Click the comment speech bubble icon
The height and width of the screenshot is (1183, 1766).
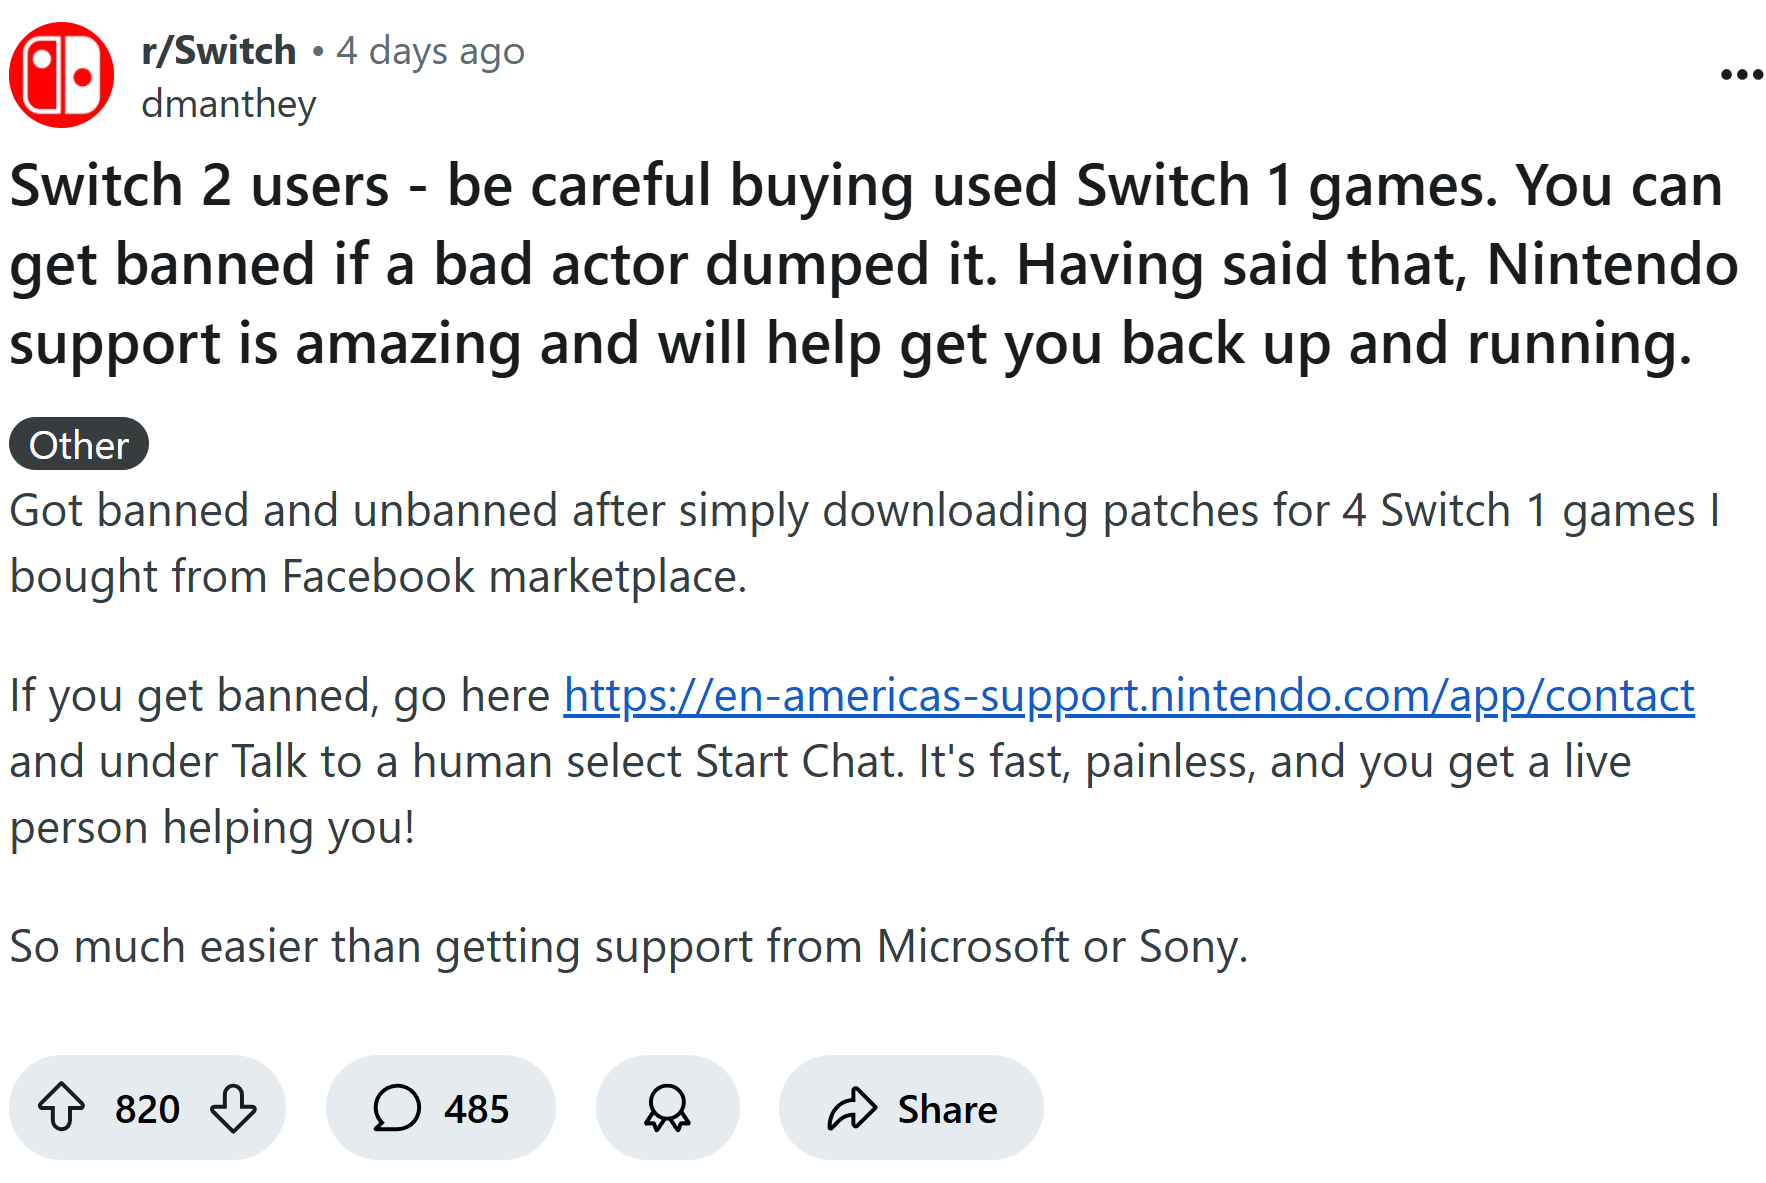point(397,1108)
